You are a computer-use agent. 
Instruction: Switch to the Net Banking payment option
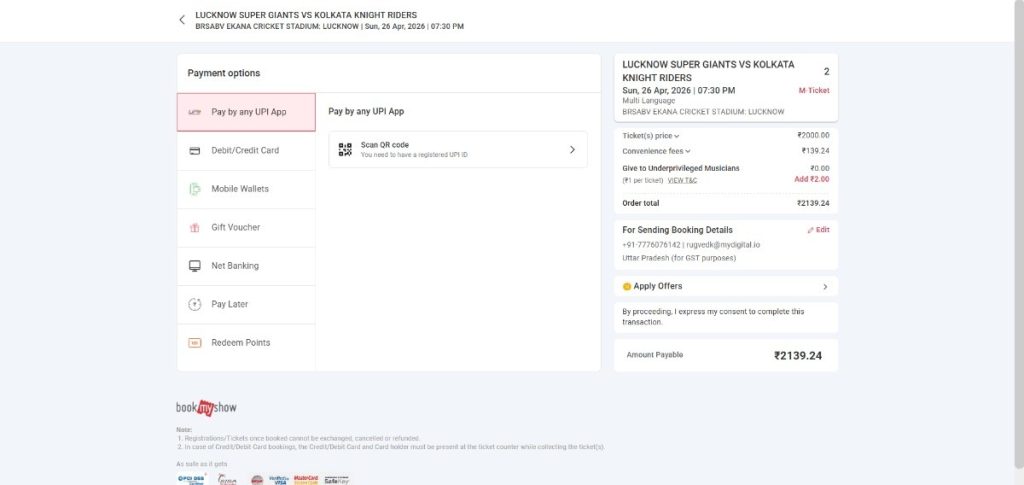point(235,266)
